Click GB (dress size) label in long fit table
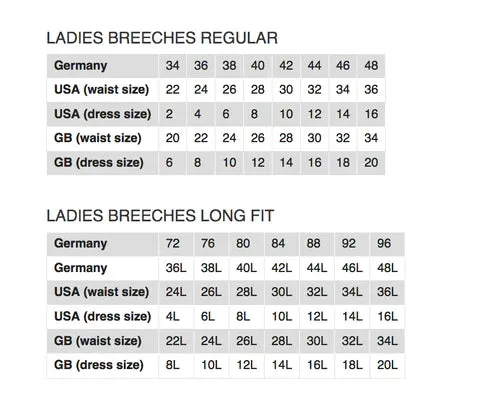The image size is (480, 407). [99, 365]
